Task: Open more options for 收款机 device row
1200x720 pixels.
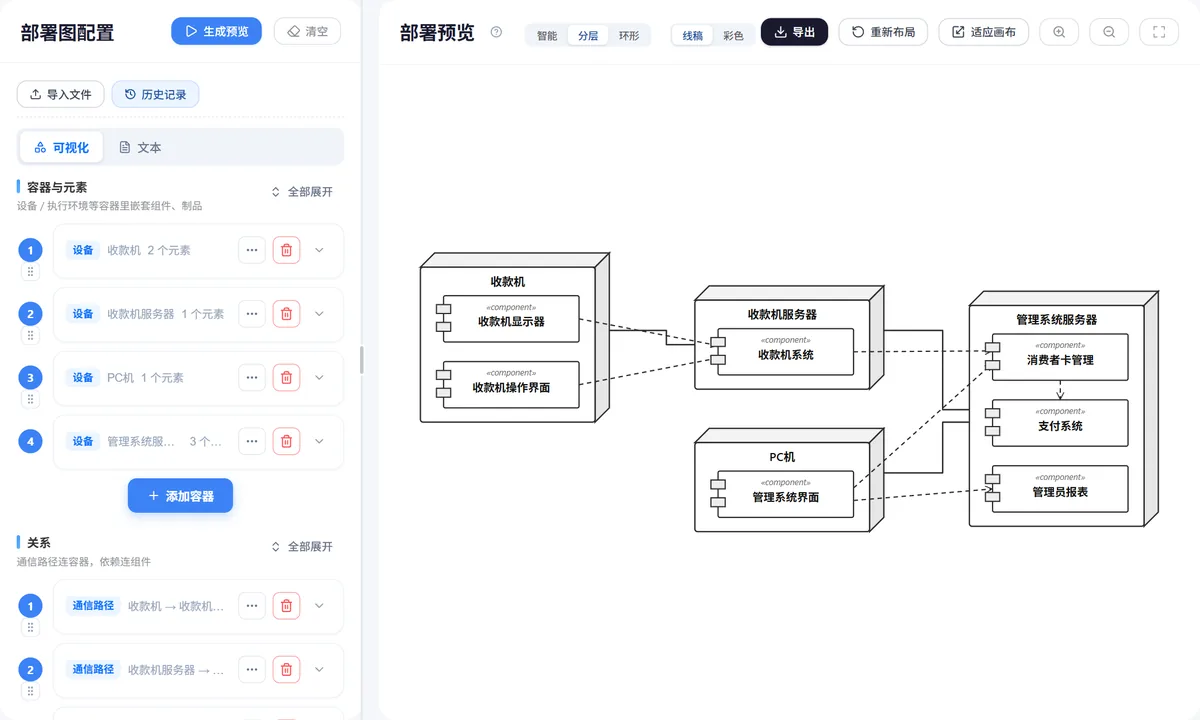Action: point(252,250)
